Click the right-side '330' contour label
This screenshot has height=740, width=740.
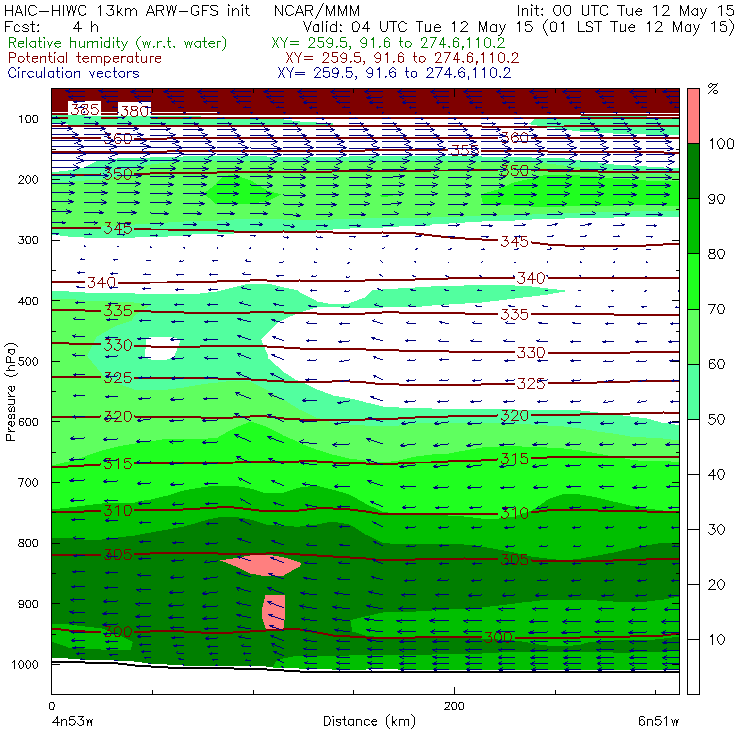[x=531, y=353]
